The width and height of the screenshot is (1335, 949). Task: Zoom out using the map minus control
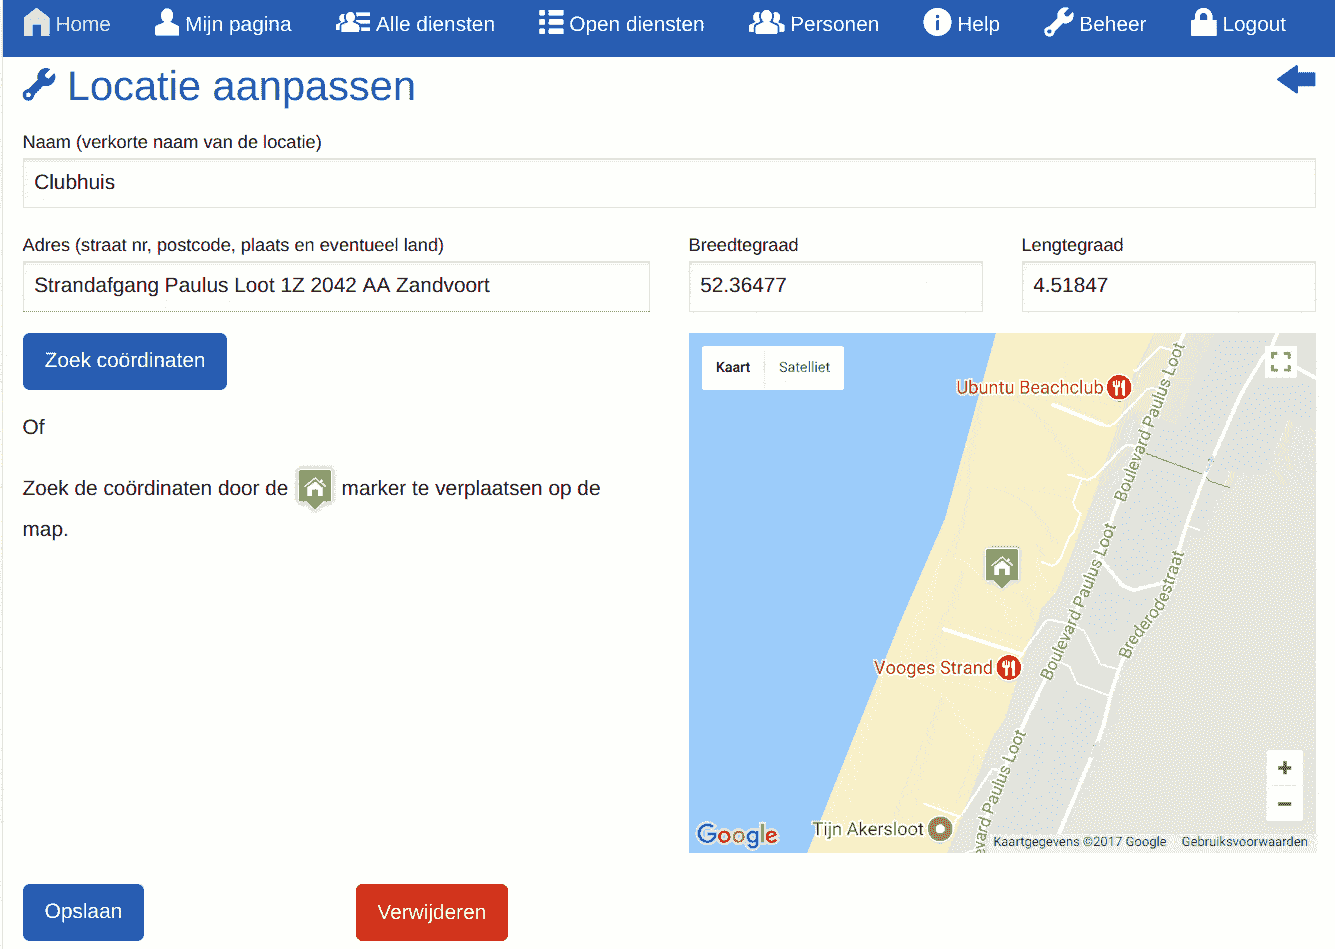1284,803
